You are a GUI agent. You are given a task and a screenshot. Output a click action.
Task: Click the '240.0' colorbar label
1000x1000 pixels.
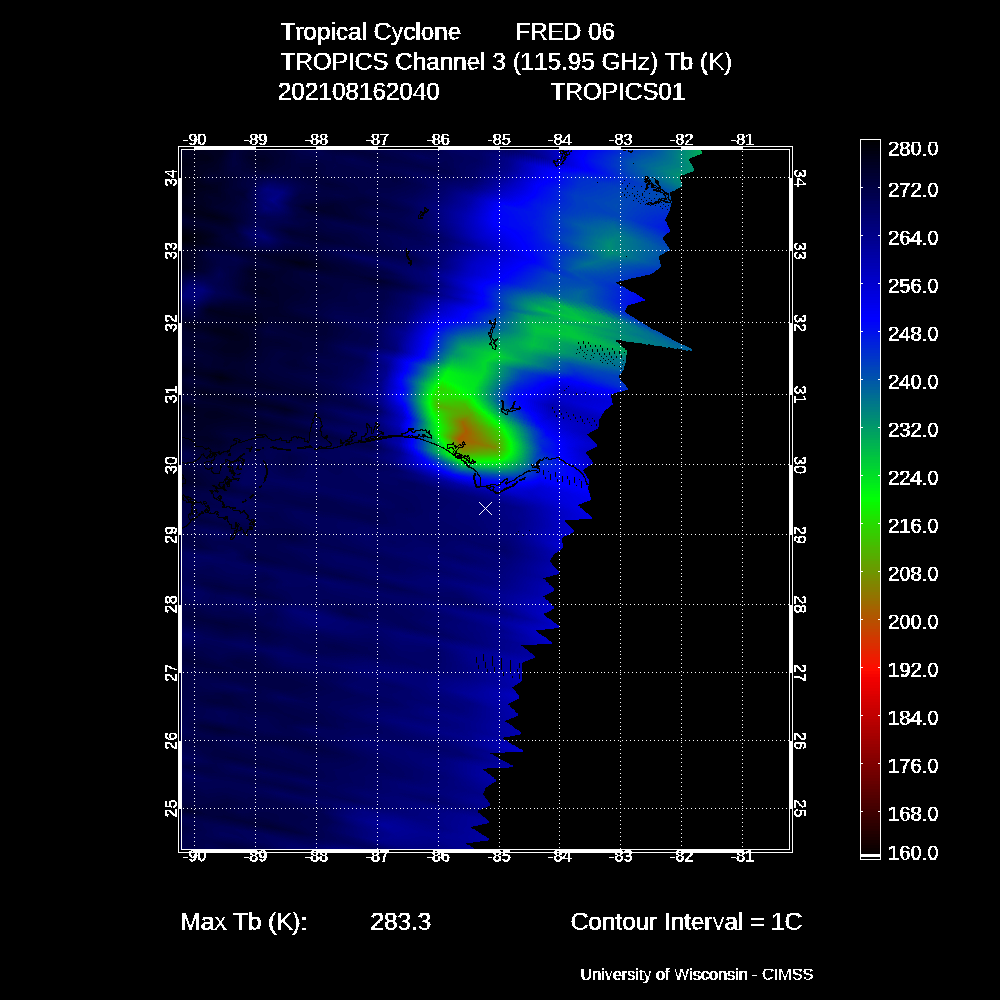[913, 382]
